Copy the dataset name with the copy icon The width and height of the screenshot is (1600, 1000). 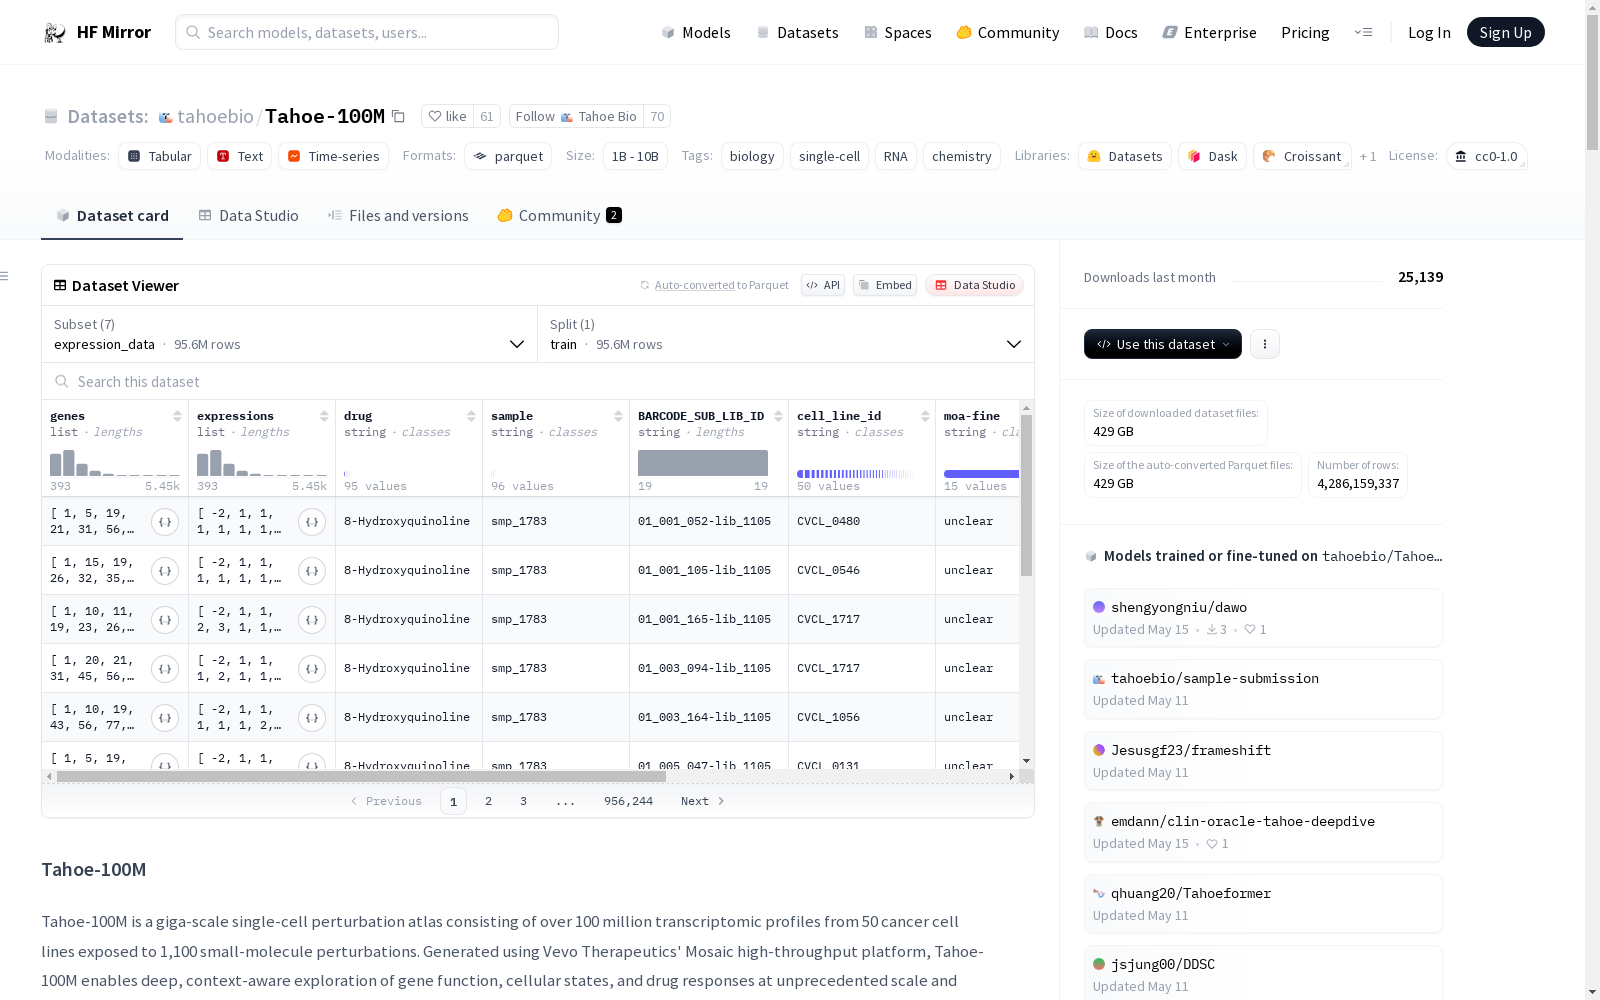tap(398, 117)
